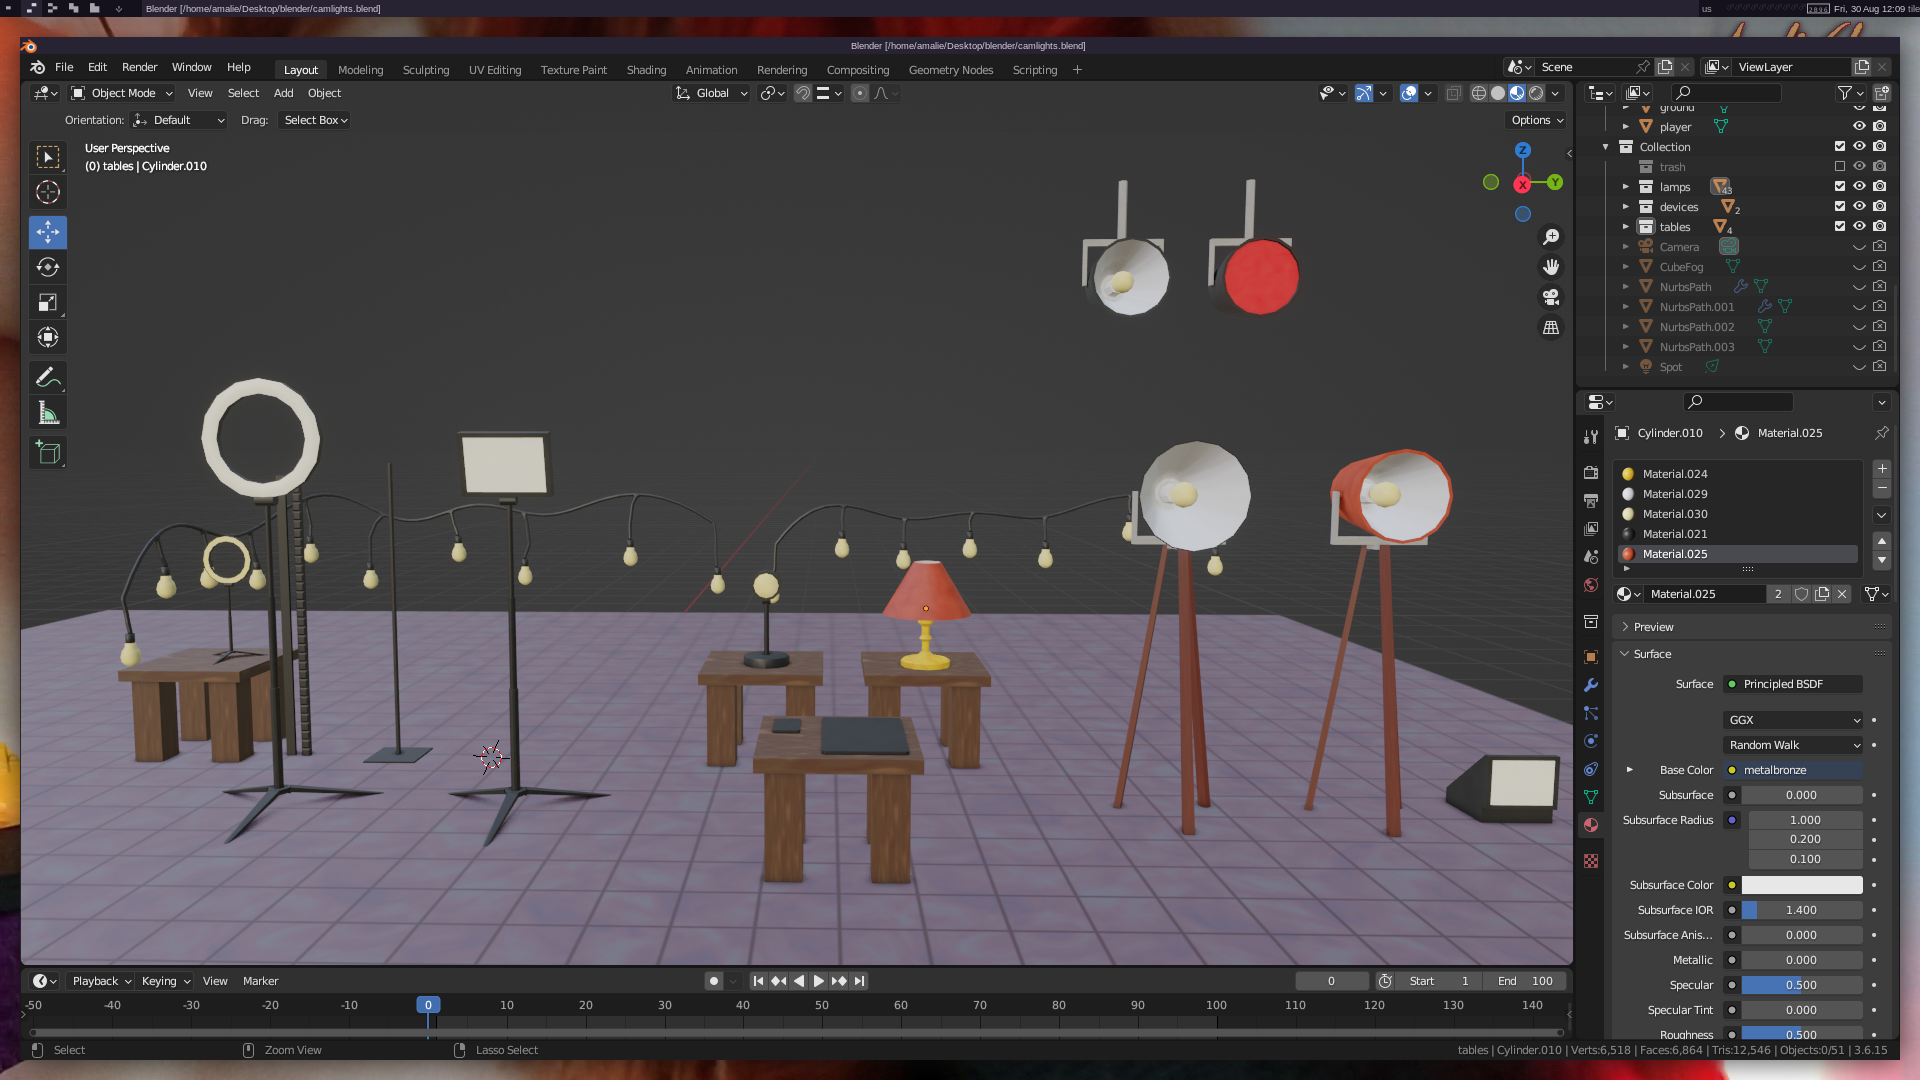
Task: Switch to the Shading workspace tab
Action: coord(646,70)
